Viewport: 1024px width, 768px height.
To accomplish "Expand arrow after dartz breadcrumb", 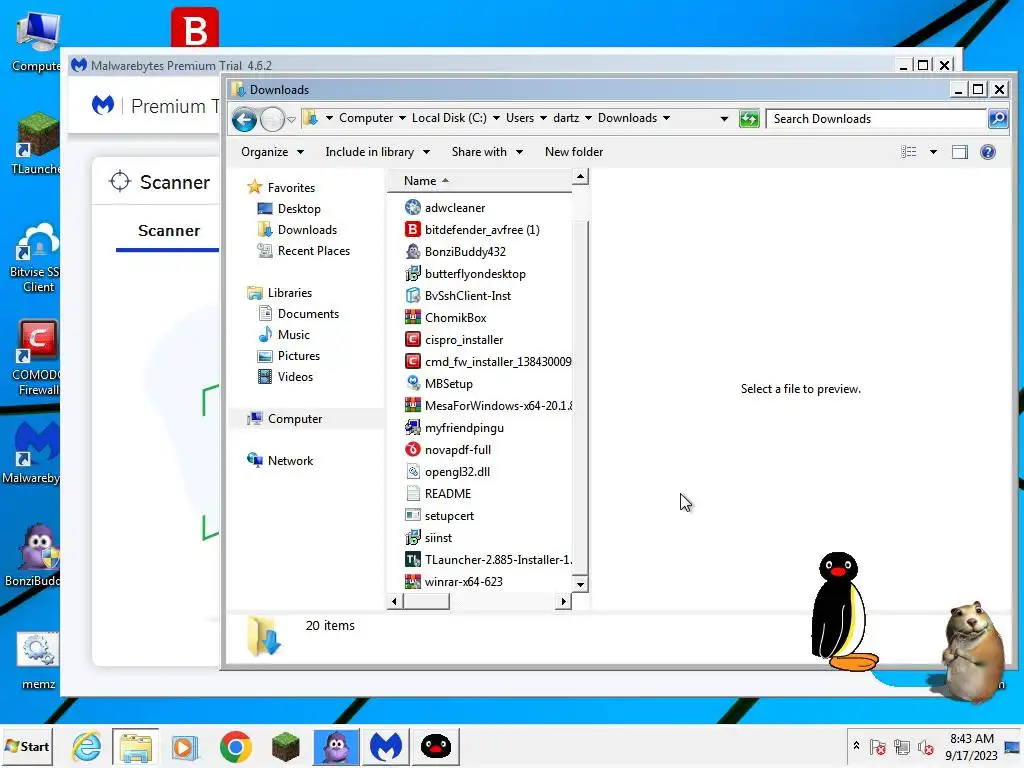I will click(x=588, y=118).
